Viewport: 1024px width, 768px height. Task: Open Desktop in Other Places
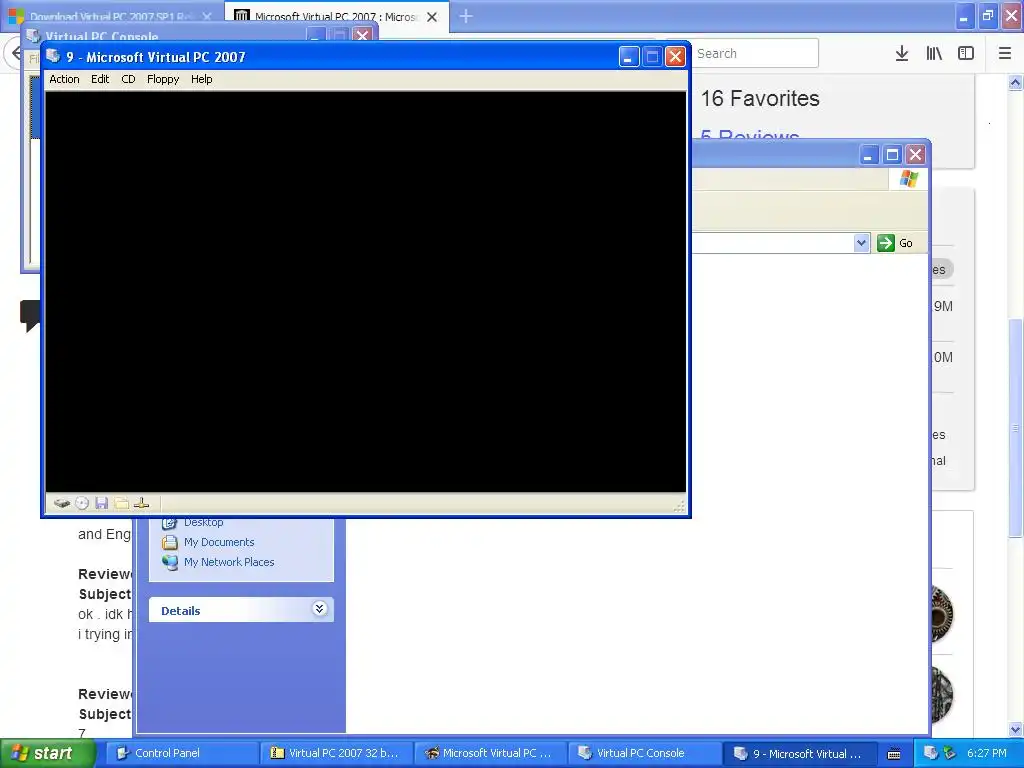[x=203, y=522]
